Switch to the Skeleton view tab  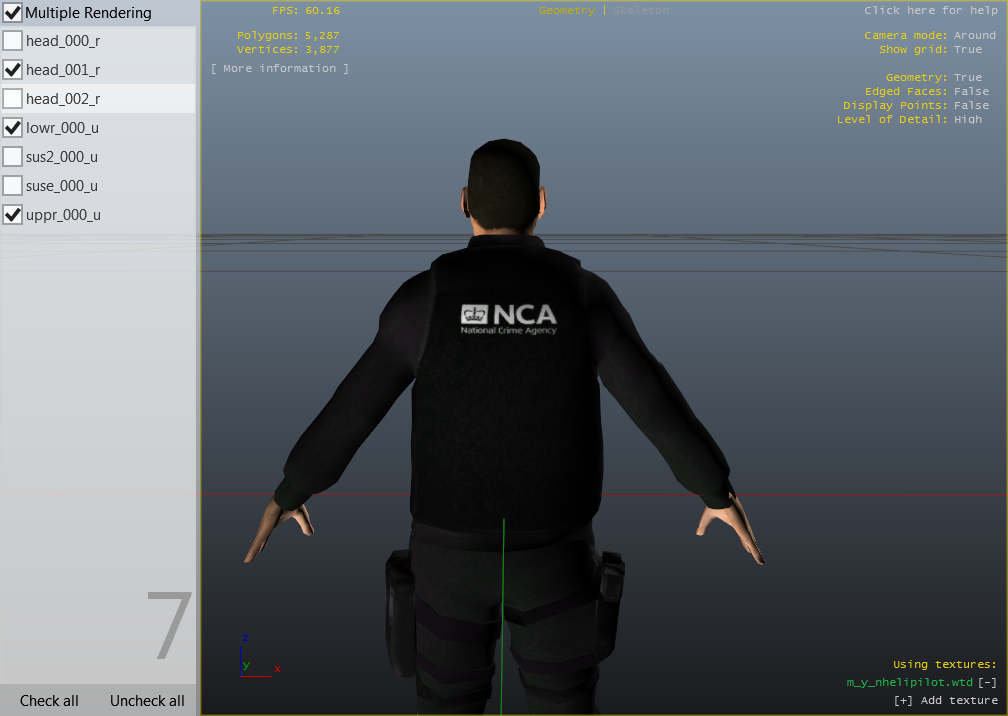pos(641,10)
